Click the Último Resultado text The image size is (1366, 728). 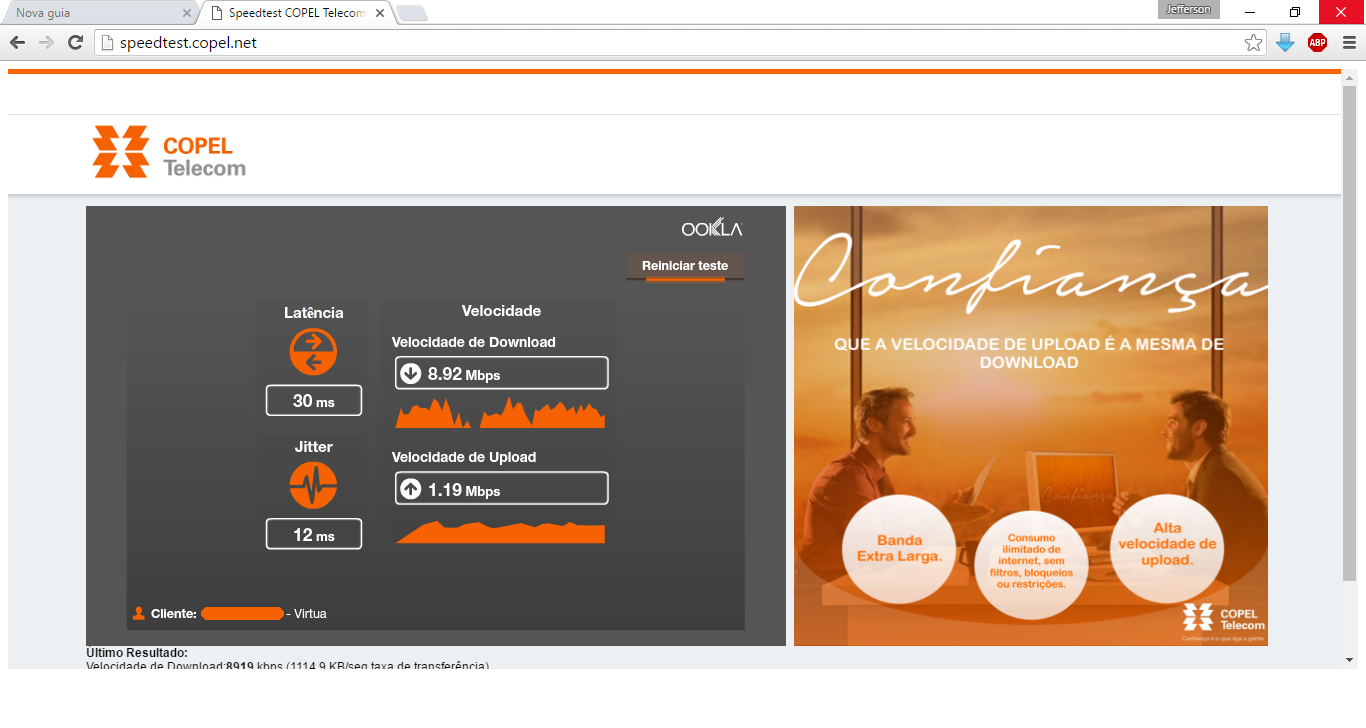click(137, 653)
